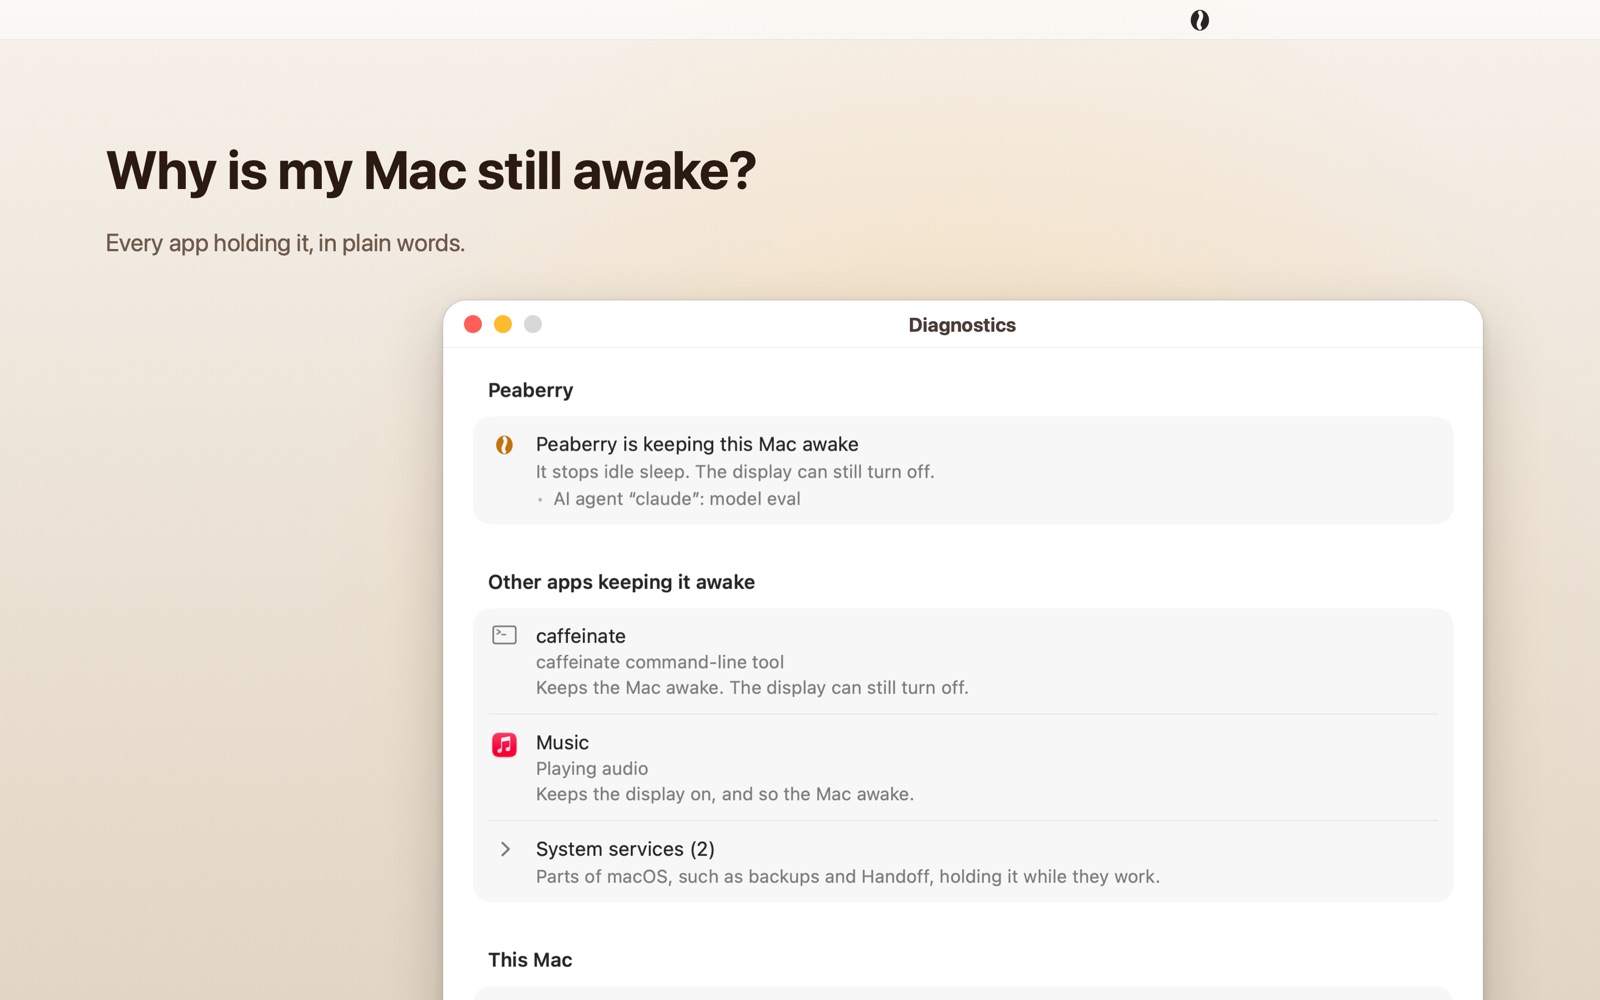This screenshot has height=1000, width=1600.
Task: Click the Peaberry bean icon in the status row
Action: click(504, 445)
